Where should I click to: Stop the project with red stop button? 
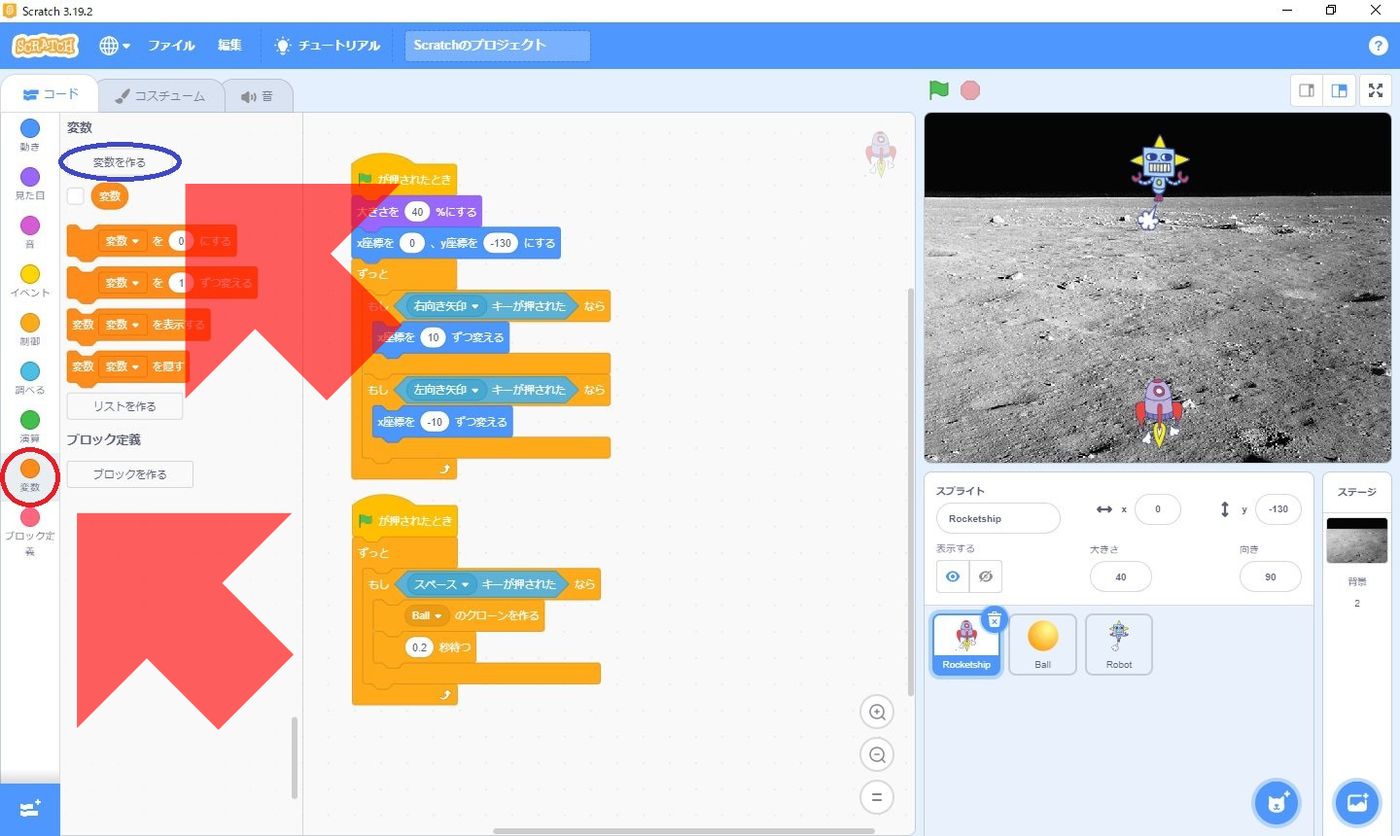[970, 90]
